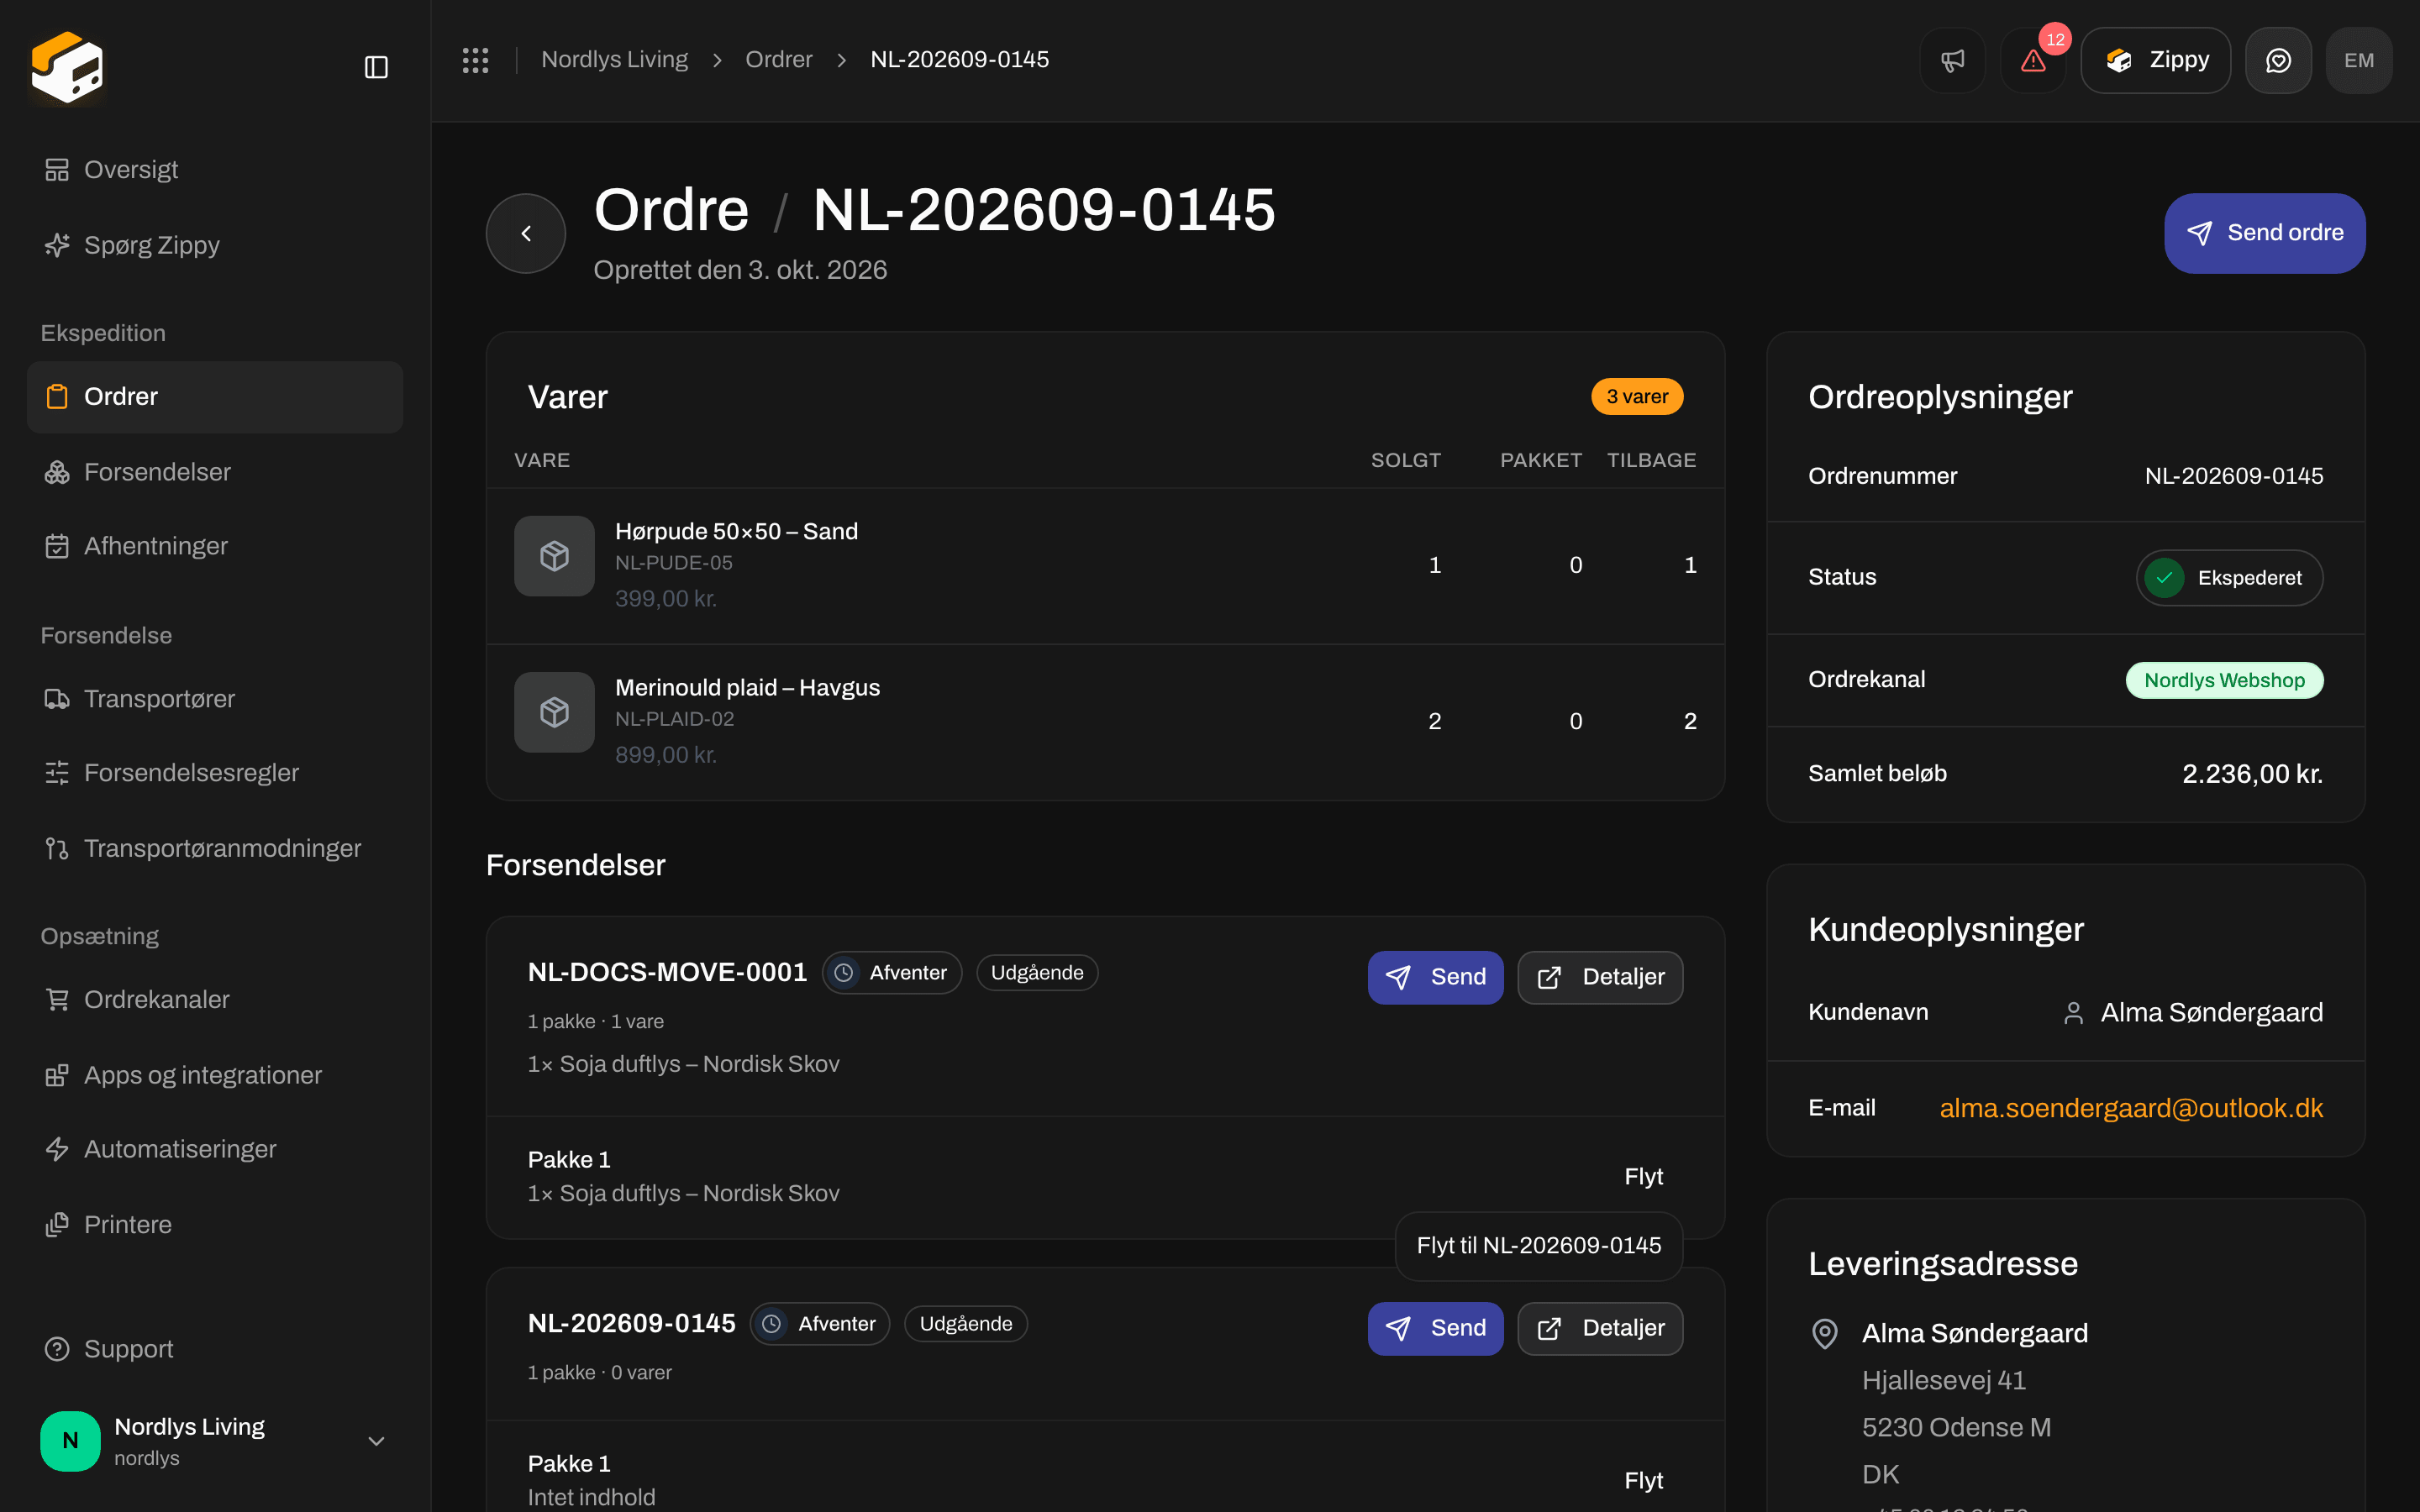Viewport: 2420px width, 1512px height.
Task: Open the chat support icon in header
Action: point(2278,60)
